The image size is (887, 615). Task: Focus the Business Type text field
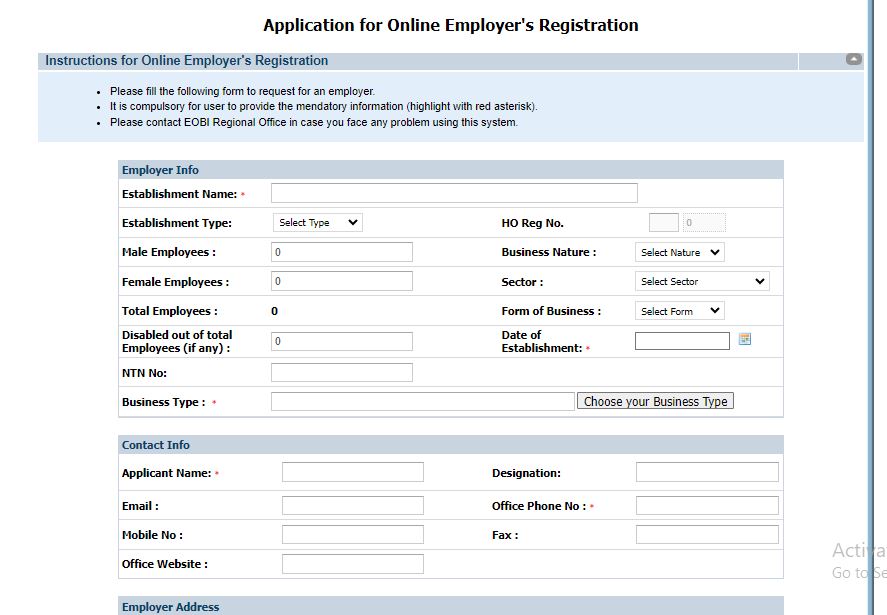423,401
